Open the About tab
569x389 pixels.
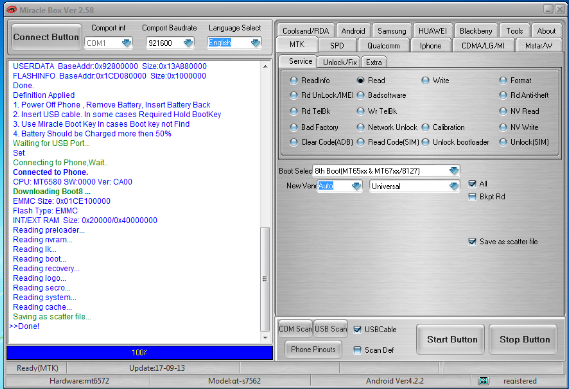pyautogui.click(x=546, y=31)
